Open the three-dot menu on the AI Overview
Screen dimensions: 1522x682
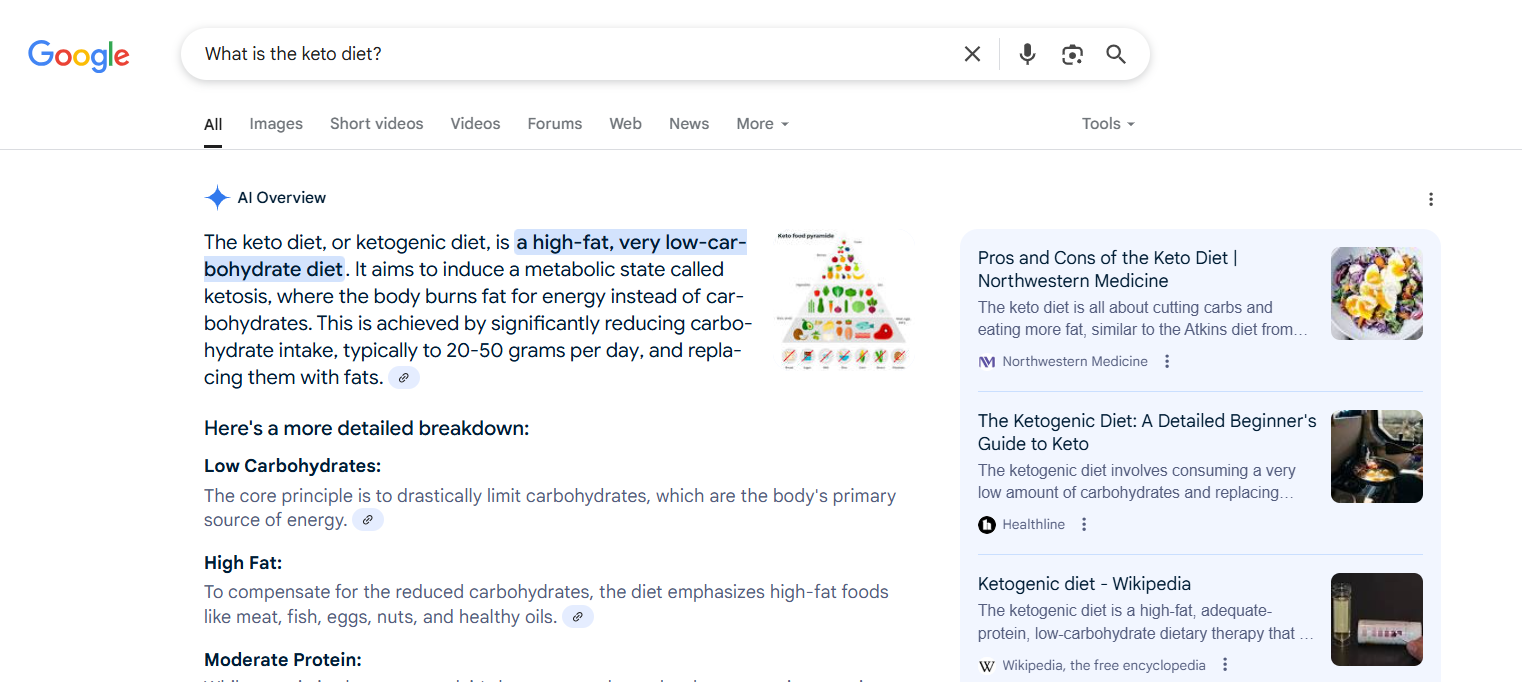[x=1431, y=199]
